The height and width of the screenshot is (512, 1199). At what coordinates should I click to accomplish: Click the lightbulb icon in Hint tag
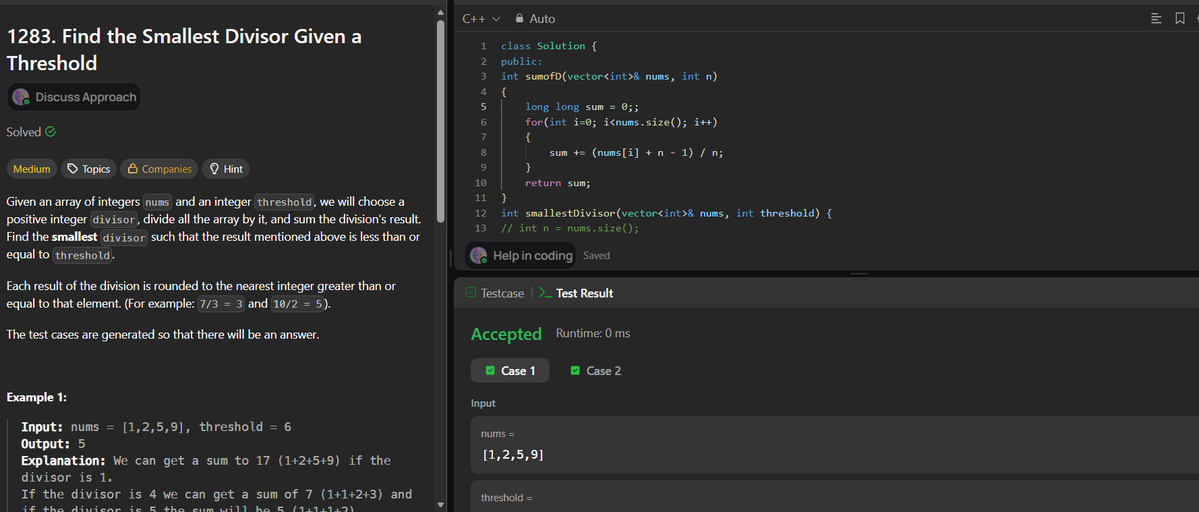pos(215,169)
